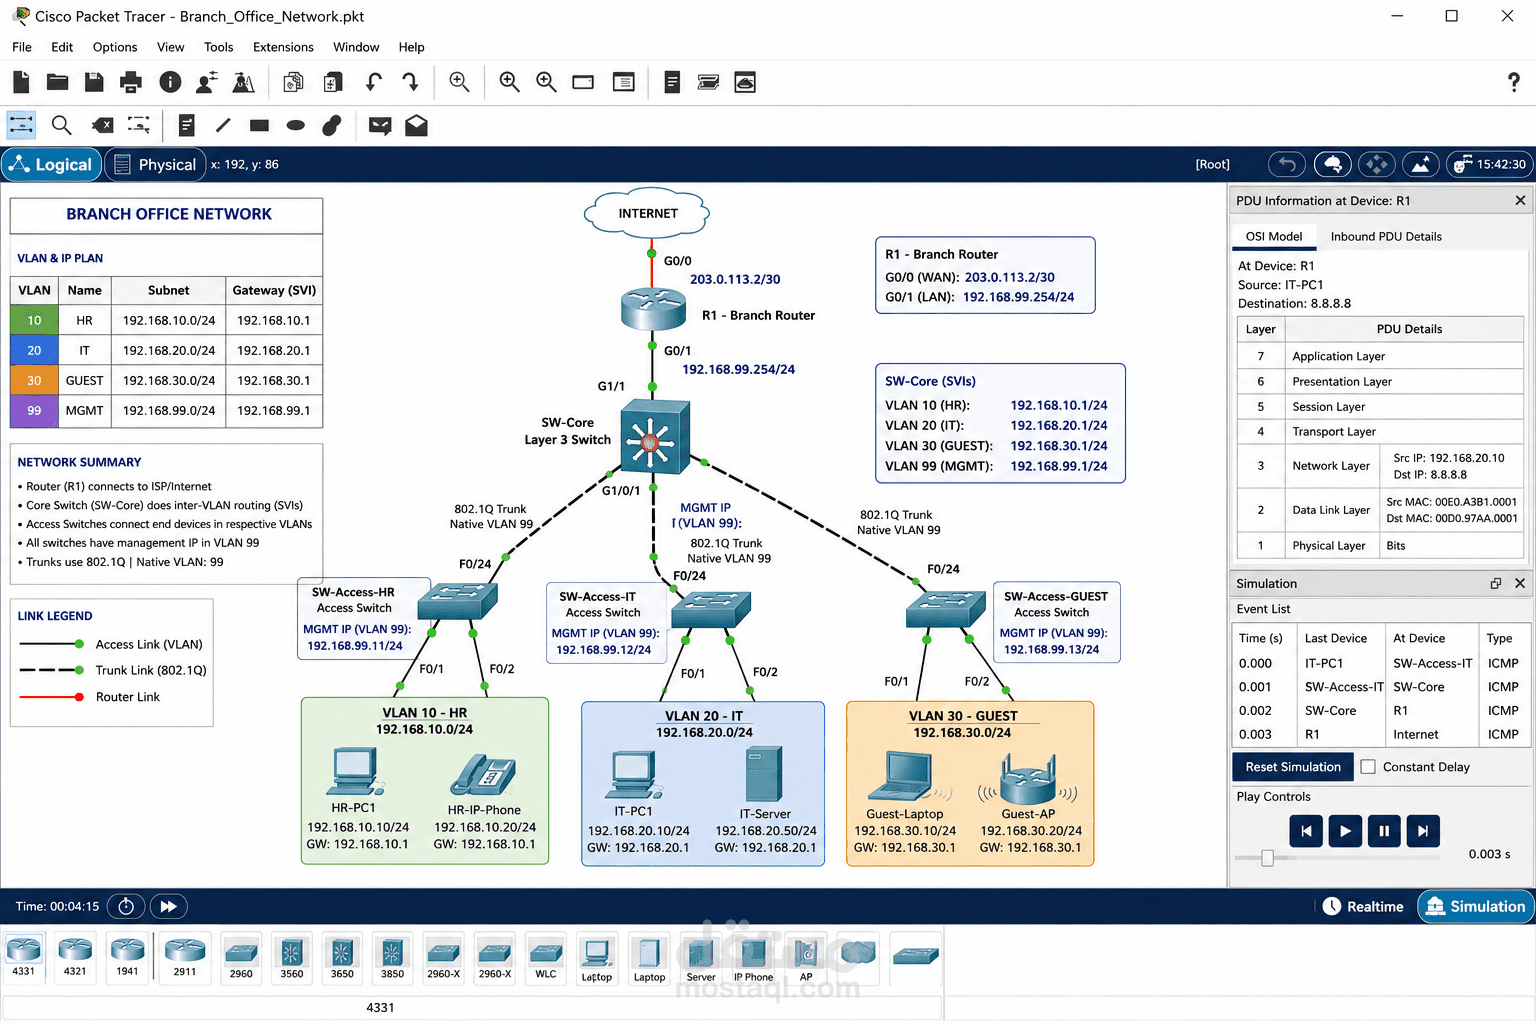Choose the Draw Rectangle tool

259,125
